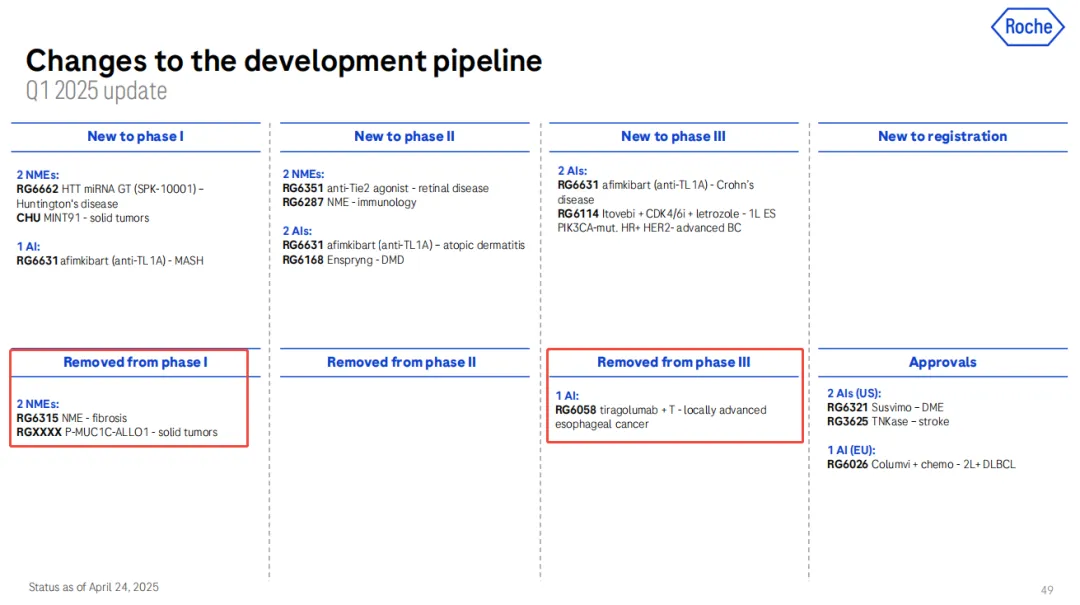This screenshot has height=605, width=1080.
Task: Click the 'esophageal cancer' text line
Action: tap(602, 424)
